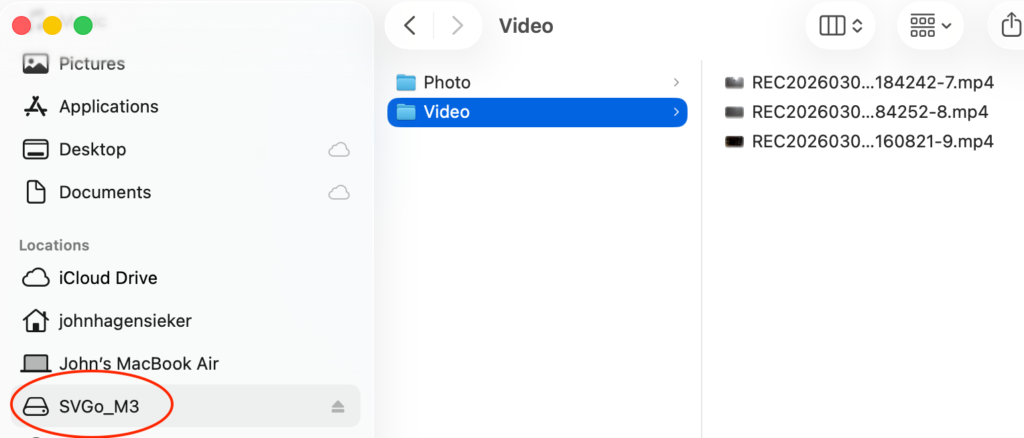Viewport: 1024px width, 438px height.
Task: Select Desktop in the sidebar
Action: click(92, 149)
